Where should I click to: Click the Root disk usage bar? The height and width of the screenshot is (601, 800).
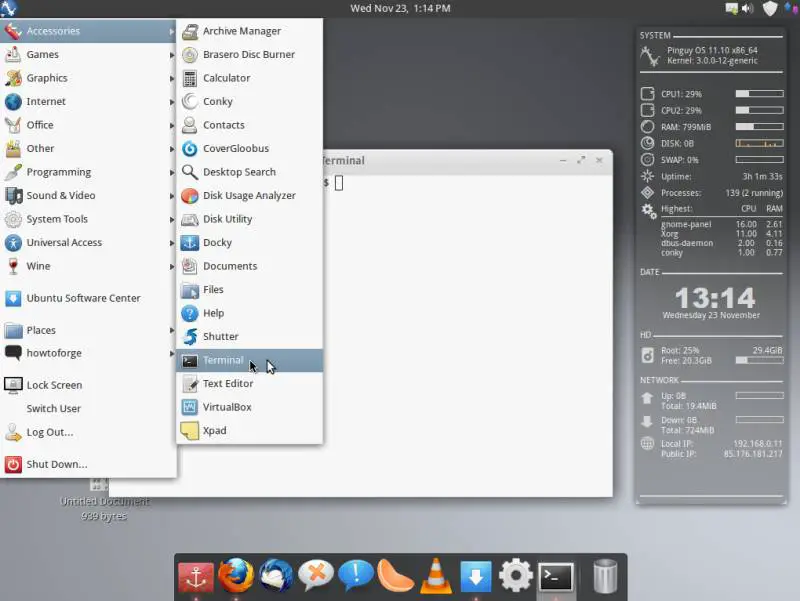click(x=759, y=360)
